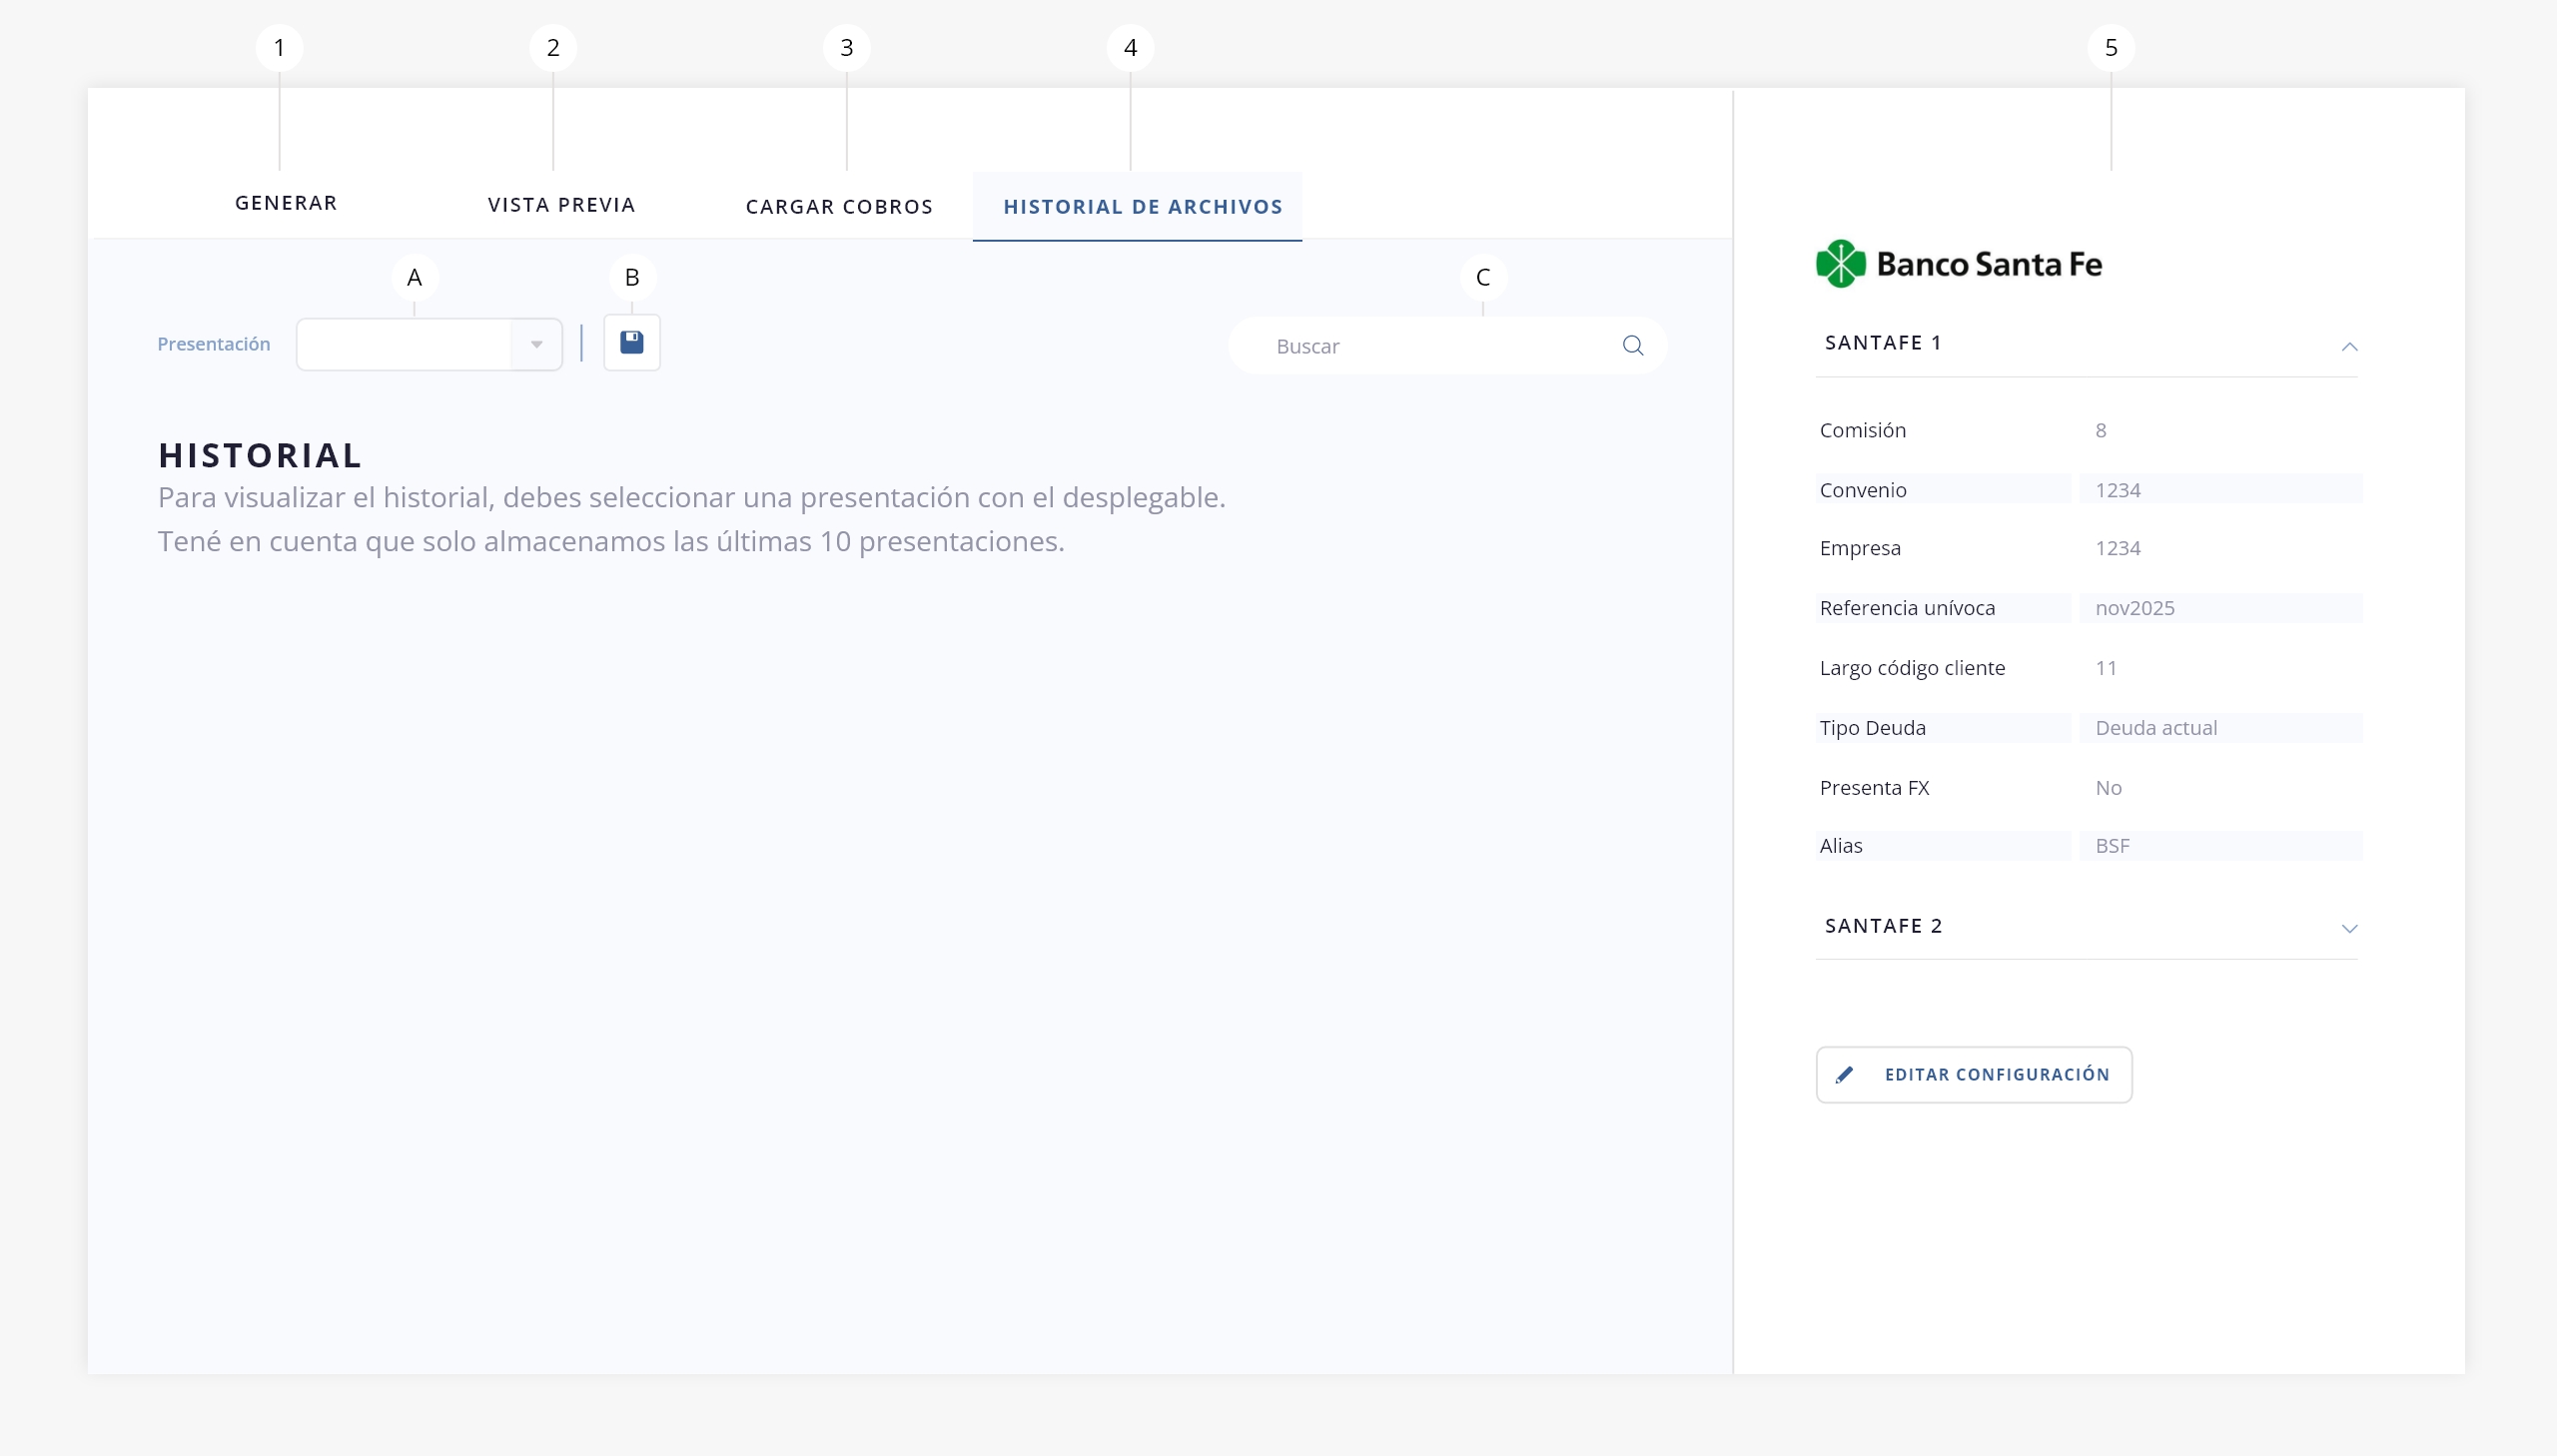The height and width of the screenshot is (1456, 2557).
Task: Open the Vista Previa tab
Action: [x=561, y=205]
